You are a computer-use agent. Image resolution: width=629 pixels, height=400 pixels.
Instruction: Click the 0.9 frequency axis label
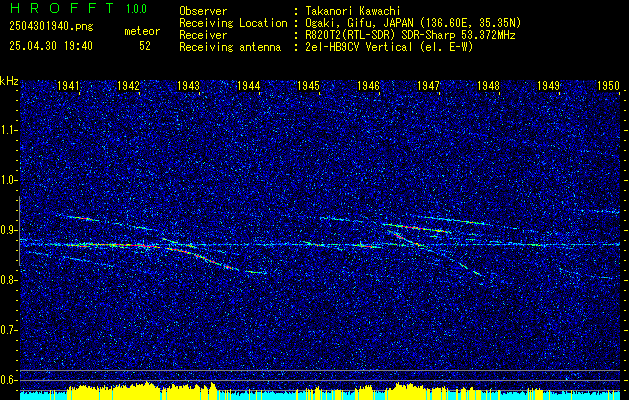pos(9,230)
